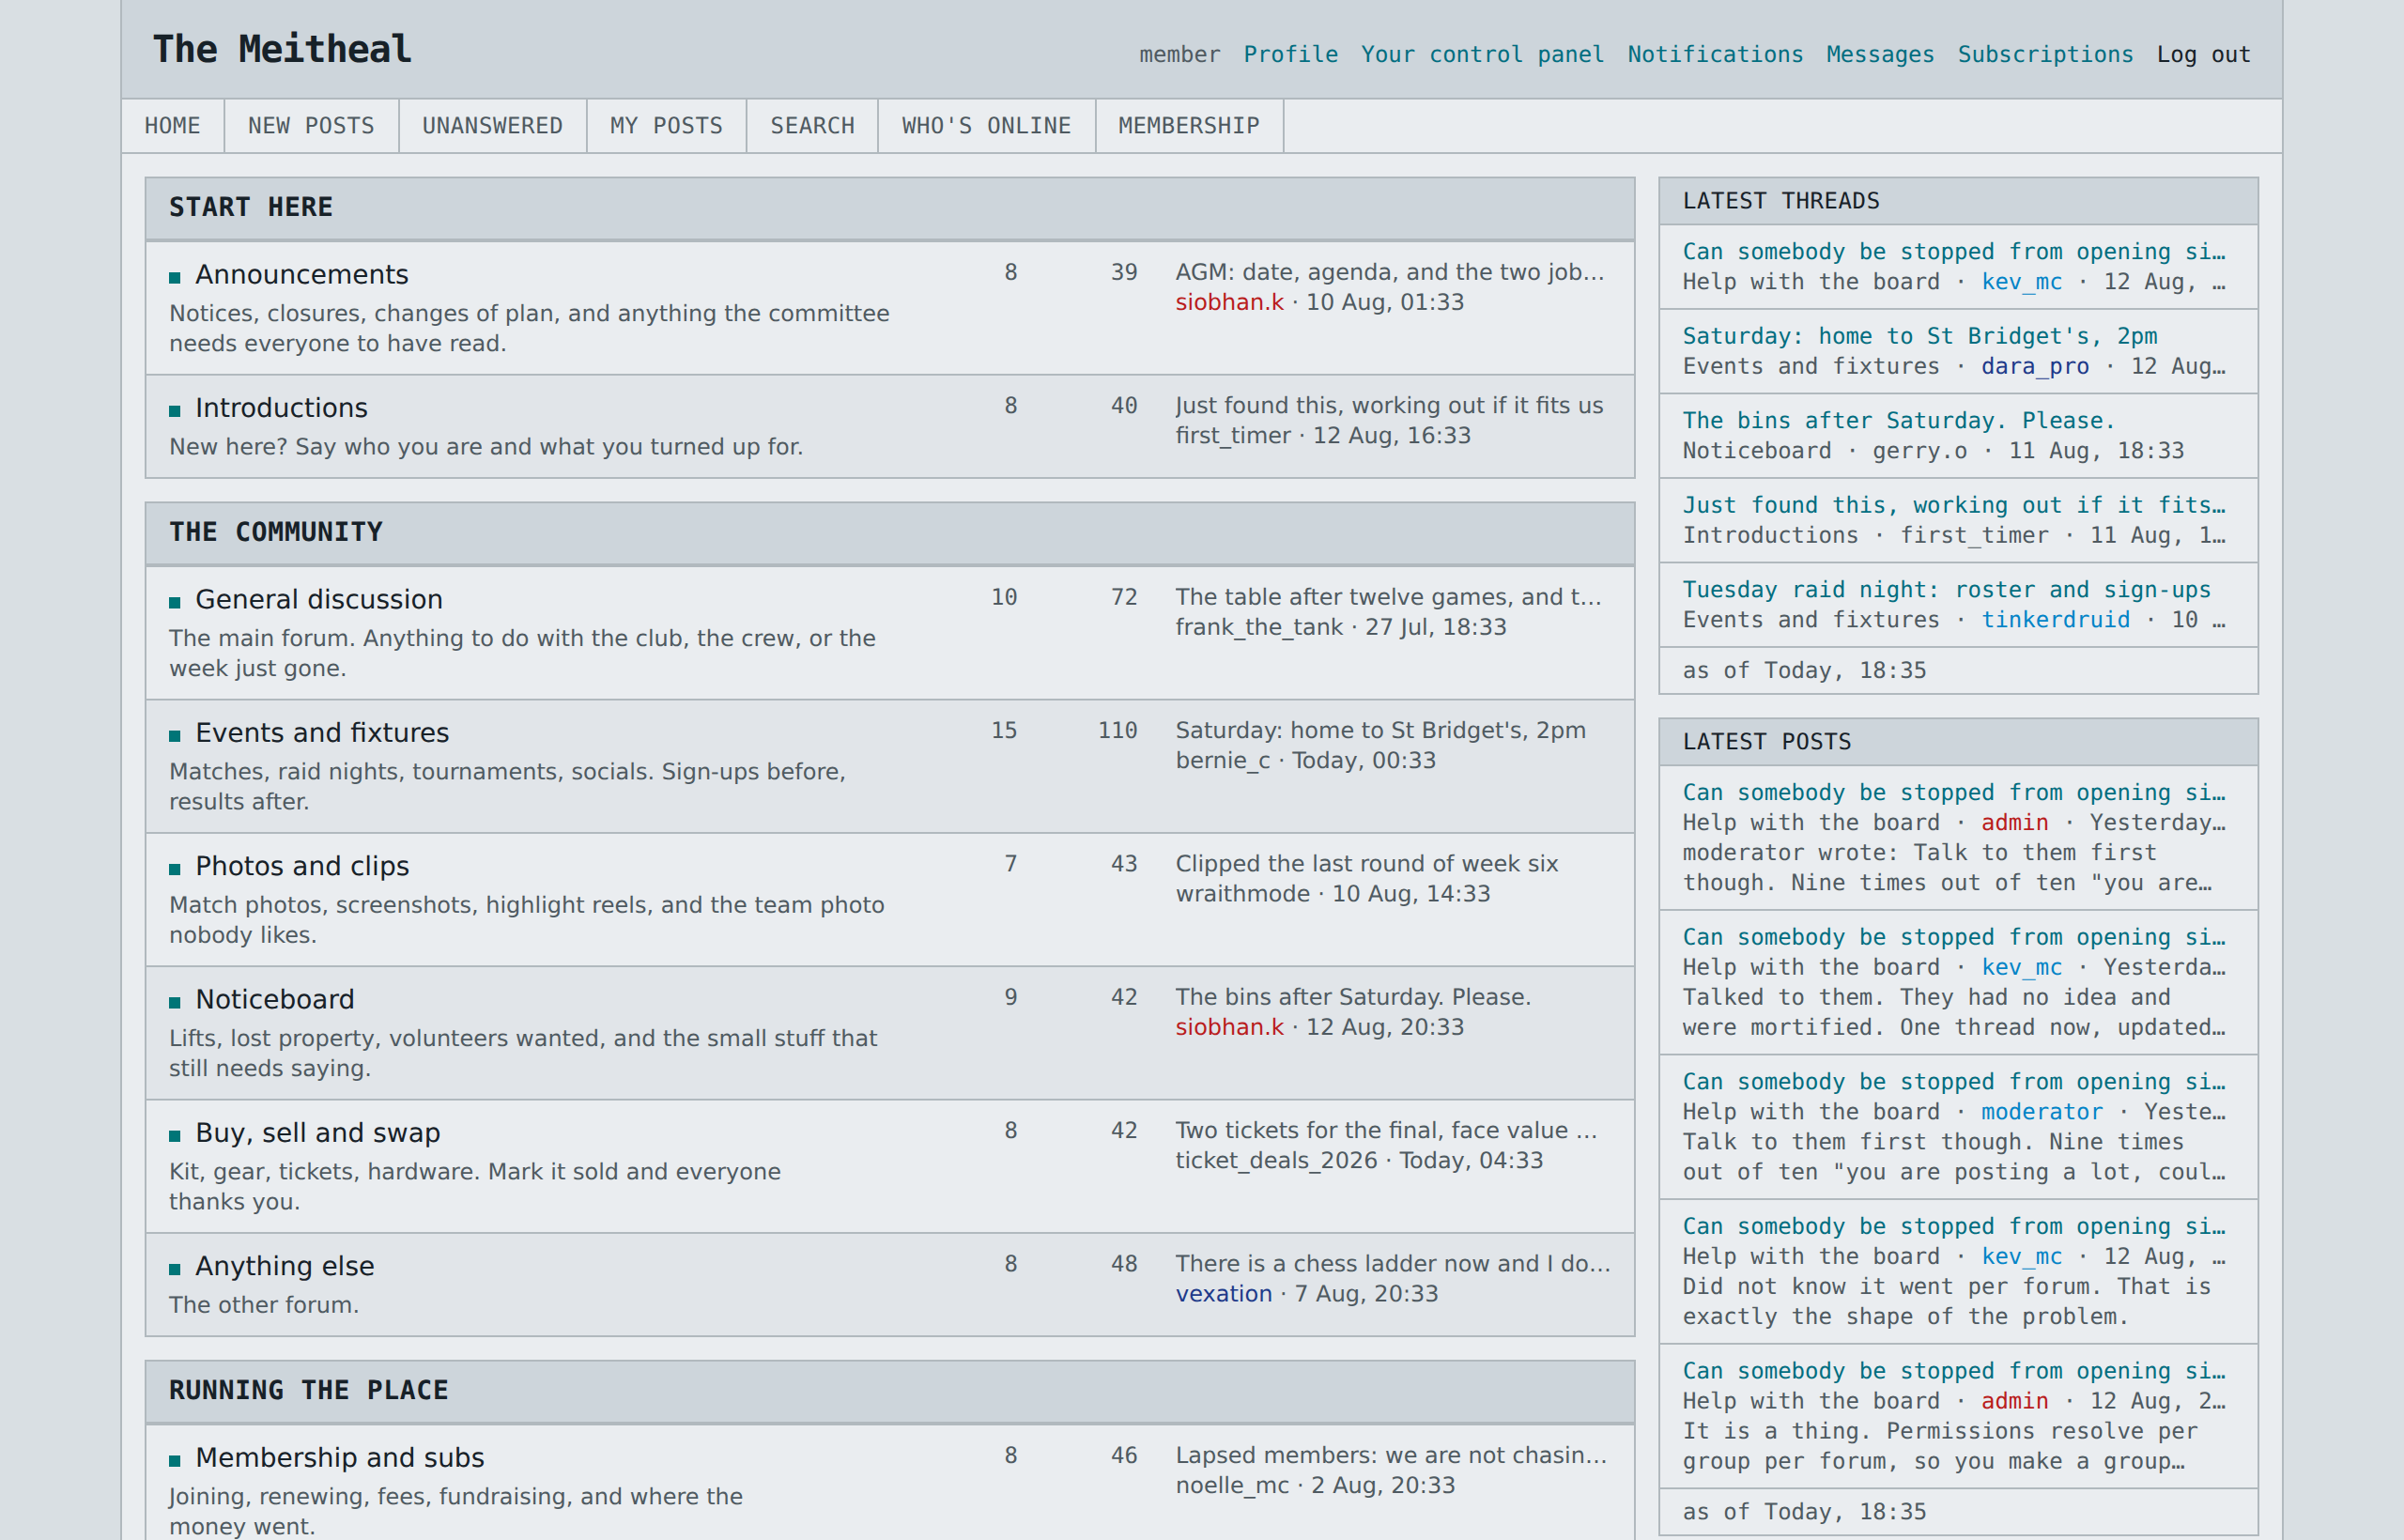This screenshot has width=2404, height=1540.
Task: Open the Introductions forum
Action: [x=282, y=408]
